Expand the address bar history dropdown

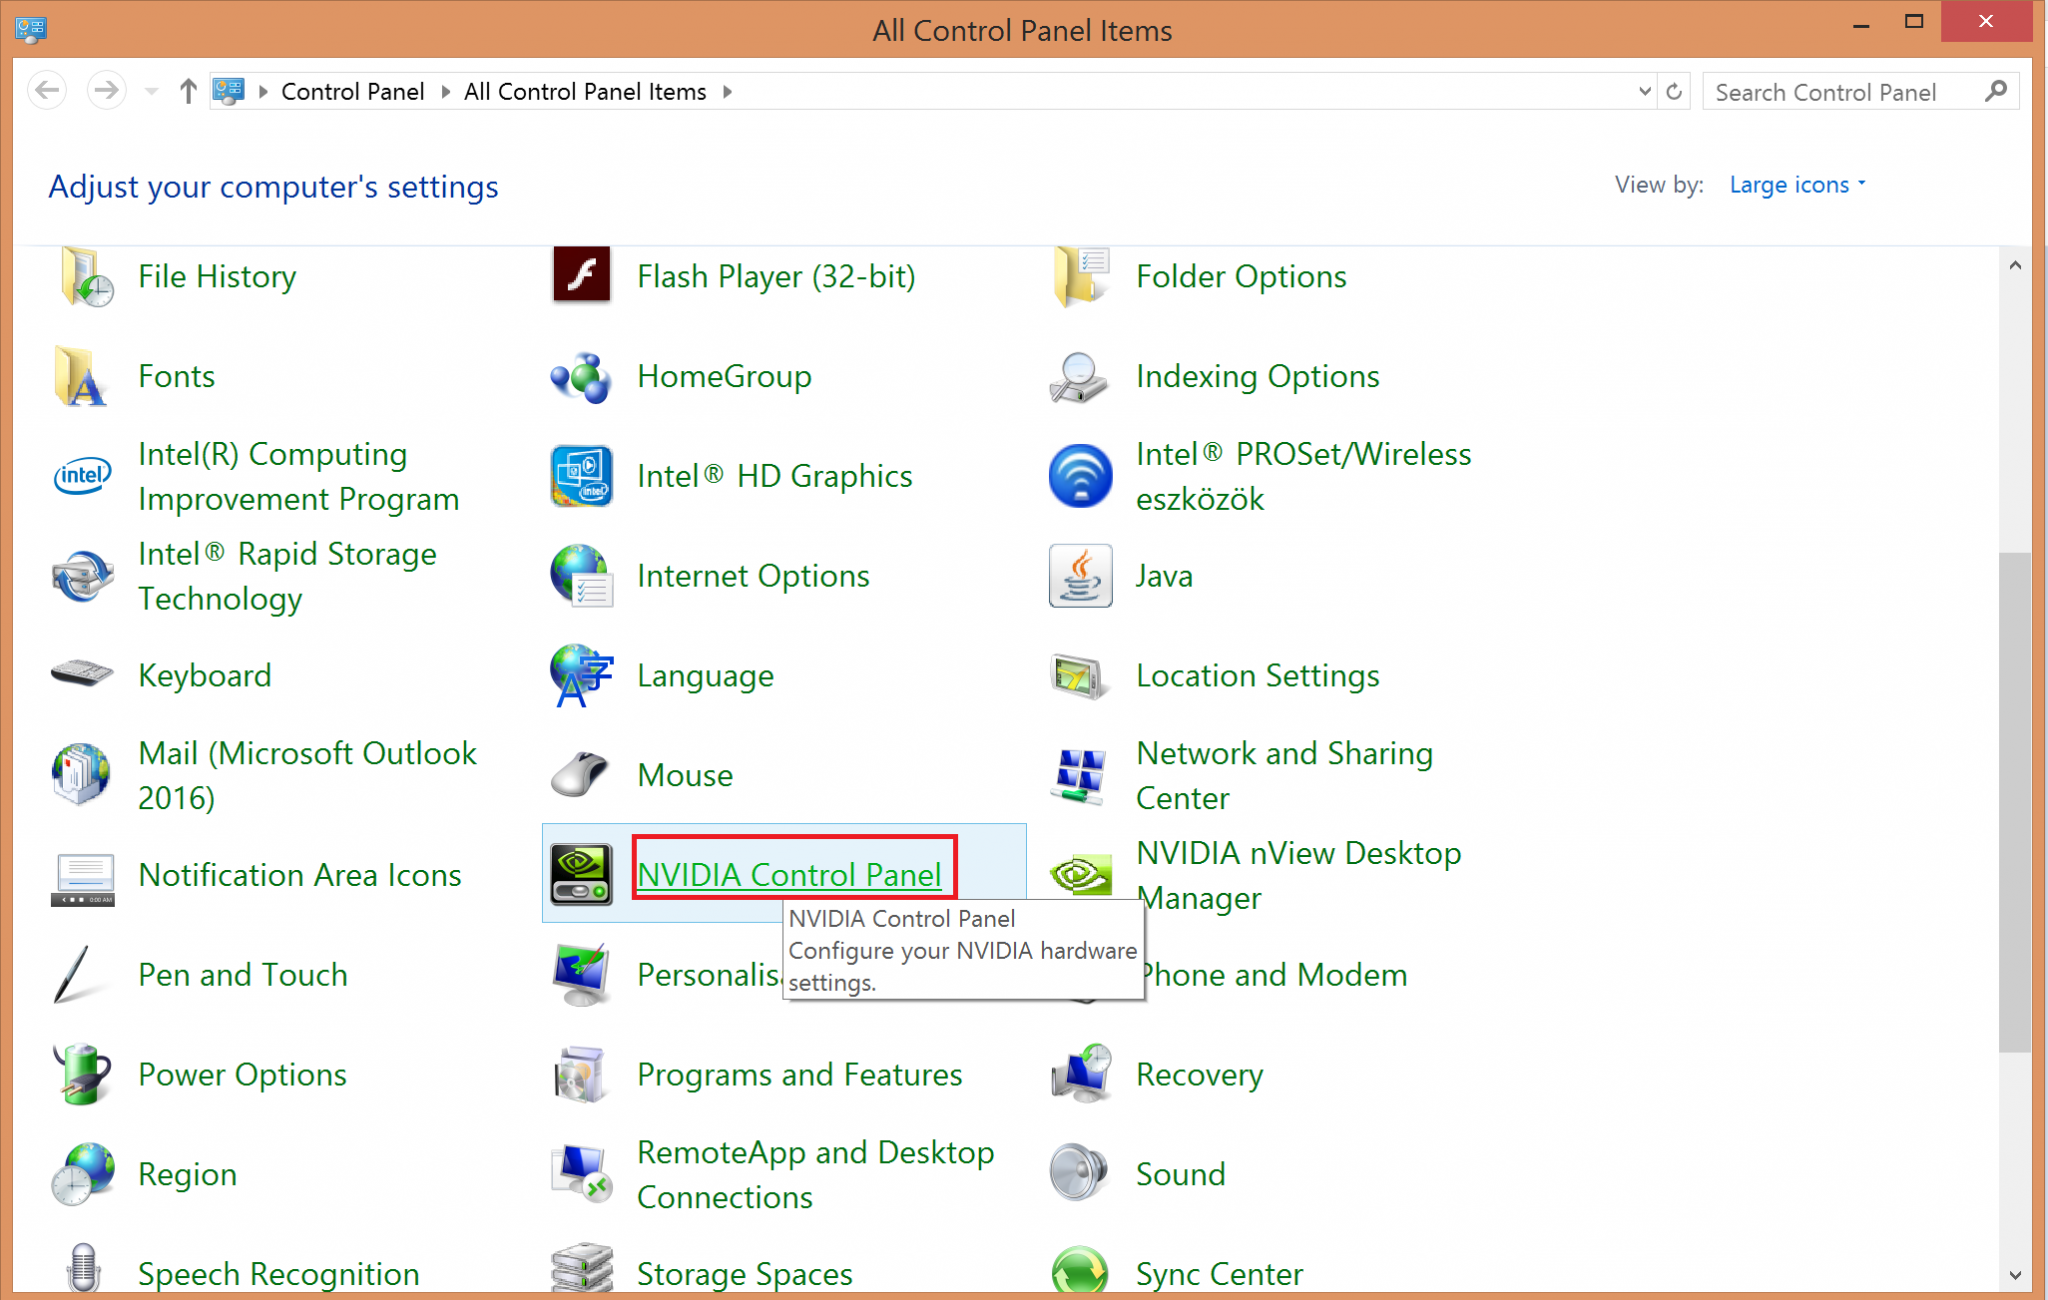pyautogui.click(x=1644, y=92)
